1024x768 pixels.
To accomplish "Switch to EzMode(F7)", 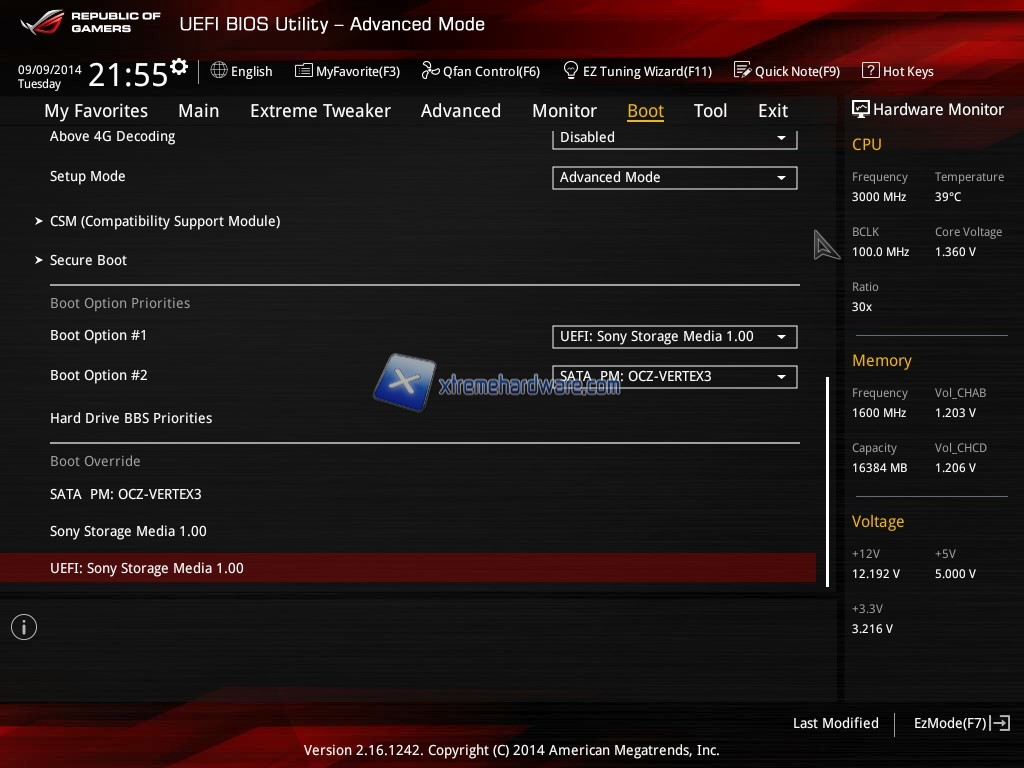I will 960,723.
